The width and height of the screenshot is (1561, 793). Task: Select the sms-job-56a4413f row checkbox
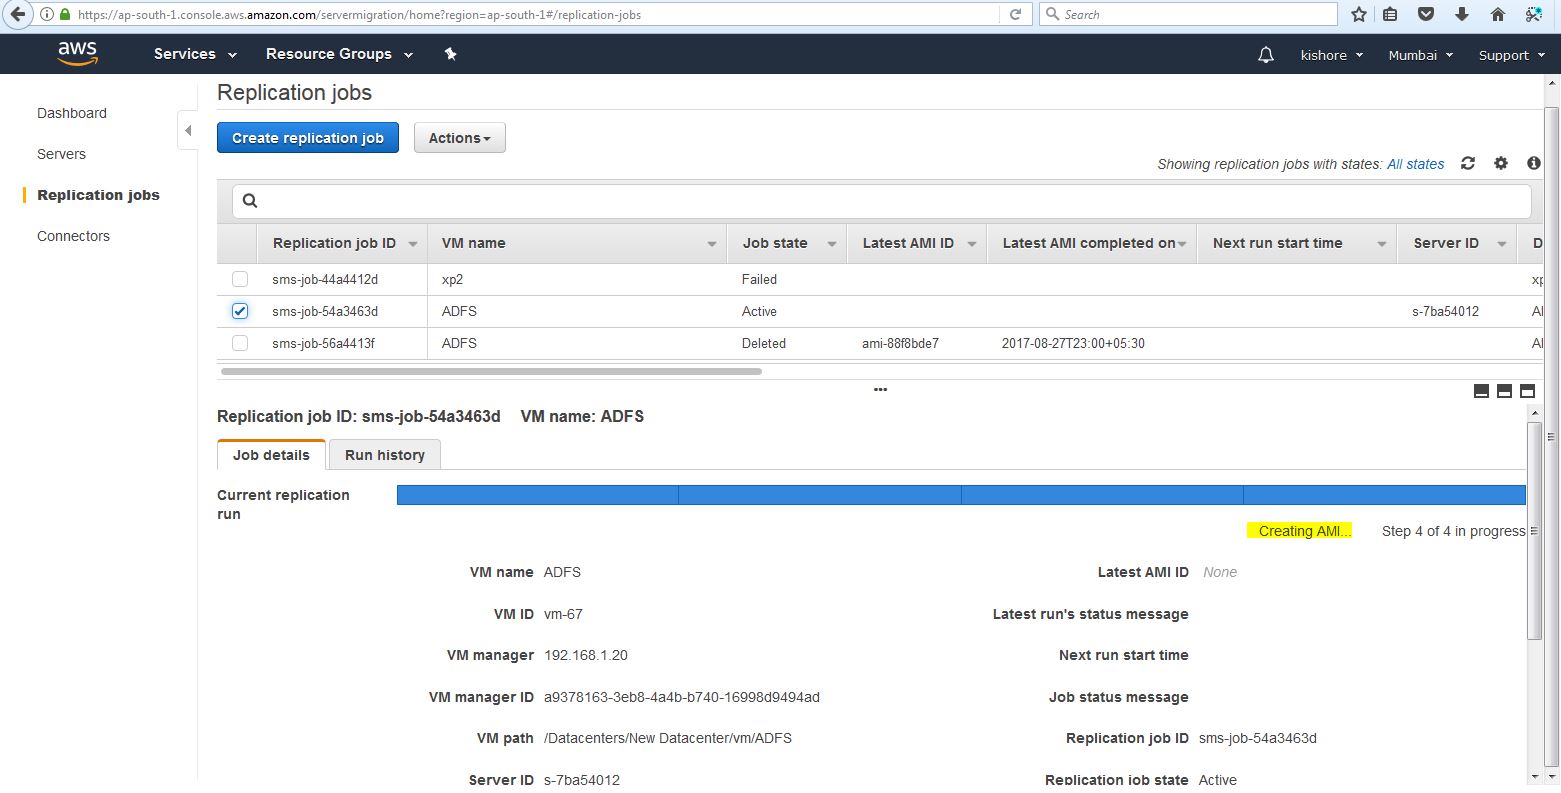(x=240, y=343)
